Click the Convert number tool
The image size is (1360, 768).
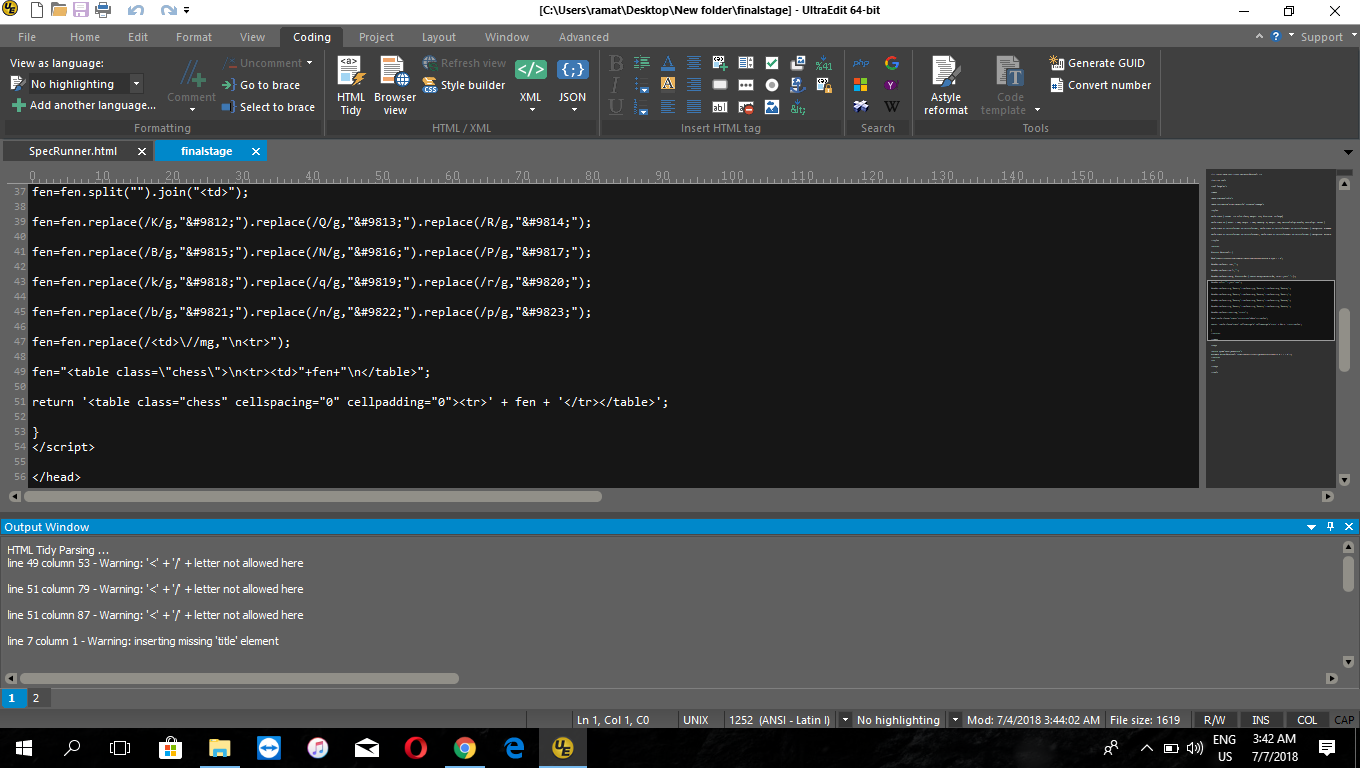(x=1099, y=85)
